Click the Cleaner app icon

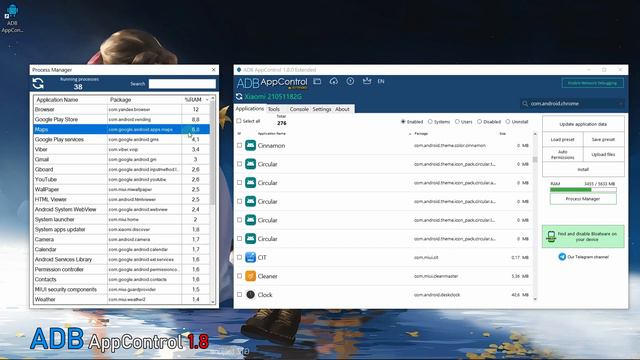(x=250, y=276)
